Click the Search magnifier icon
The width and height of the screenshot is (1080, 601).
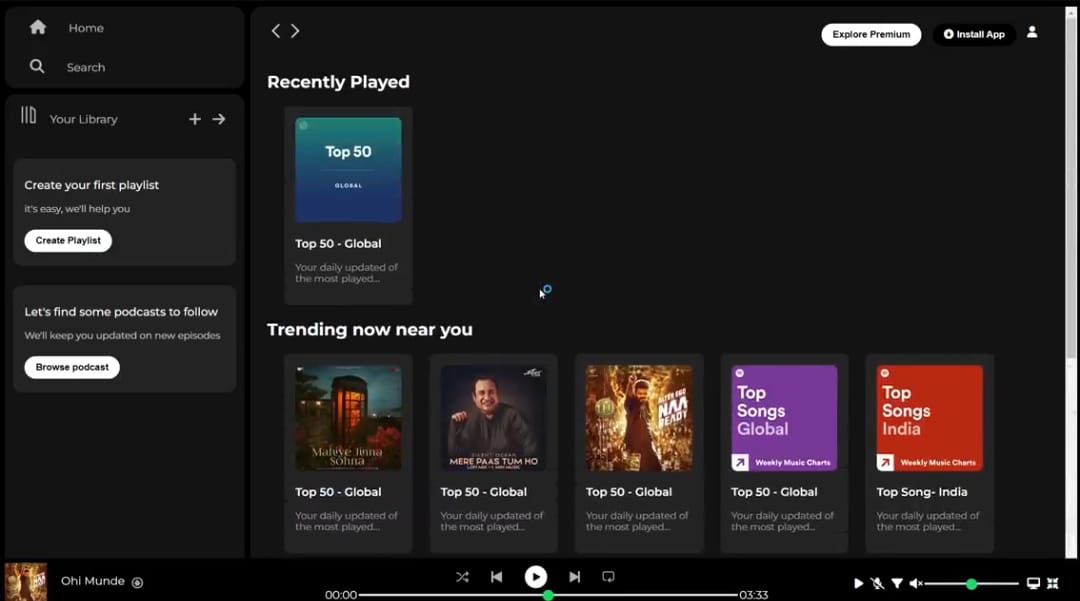[x=37, y=66]
